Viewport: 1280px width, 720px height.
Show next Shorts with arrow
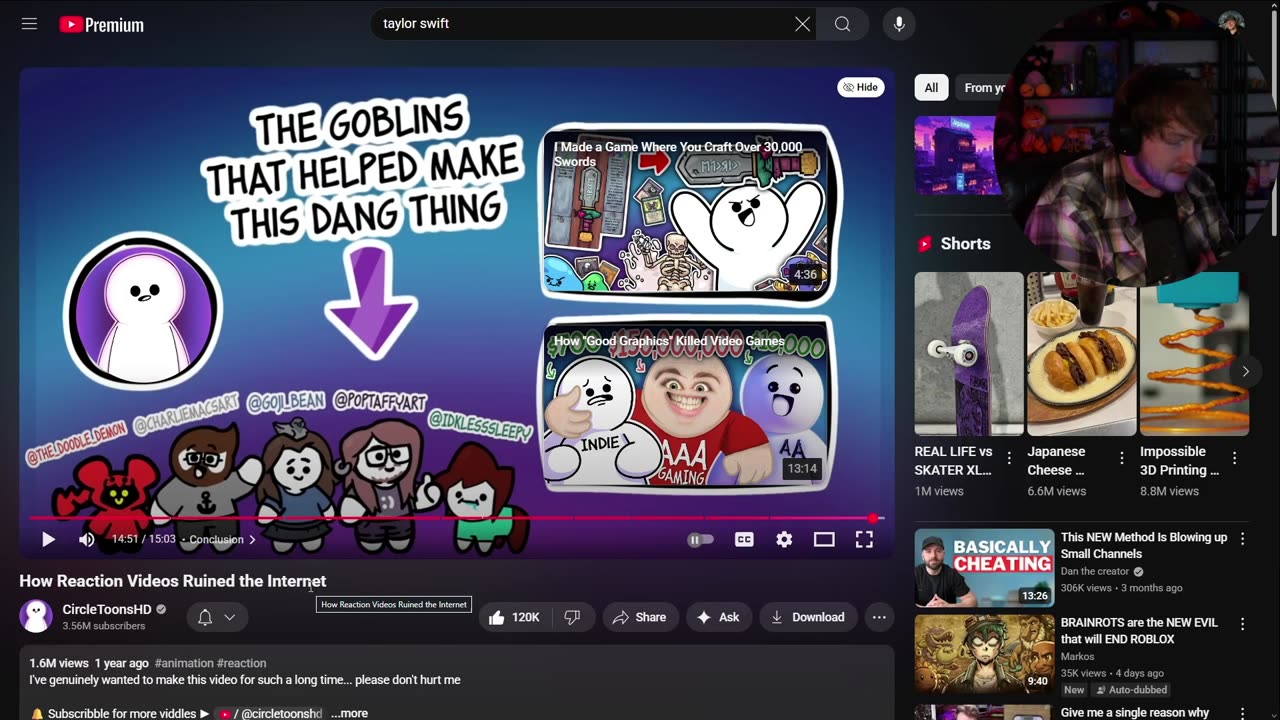(x=1245, y=371)
